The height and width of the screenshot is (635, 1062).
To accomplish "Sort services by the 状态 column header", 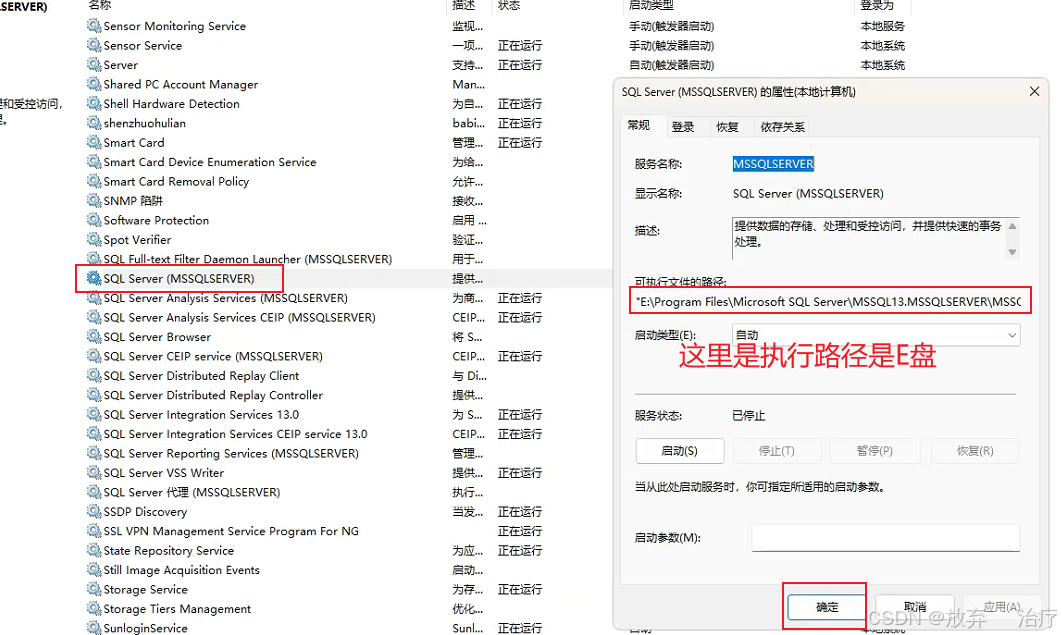I will [x=509, y=5].
